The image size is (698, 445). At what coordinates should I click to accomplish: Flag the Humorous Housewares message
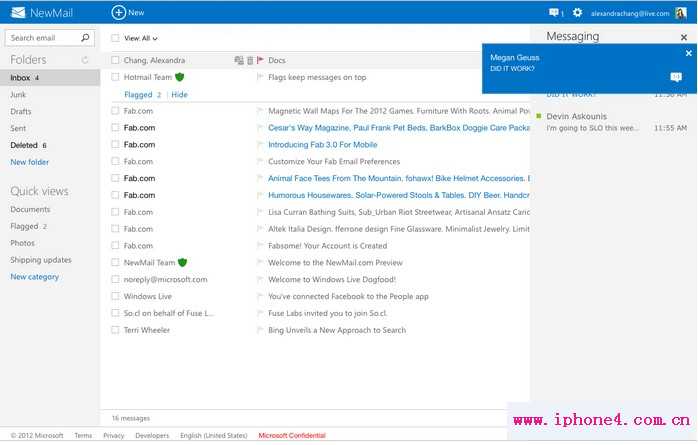click(x=260, y=195)
